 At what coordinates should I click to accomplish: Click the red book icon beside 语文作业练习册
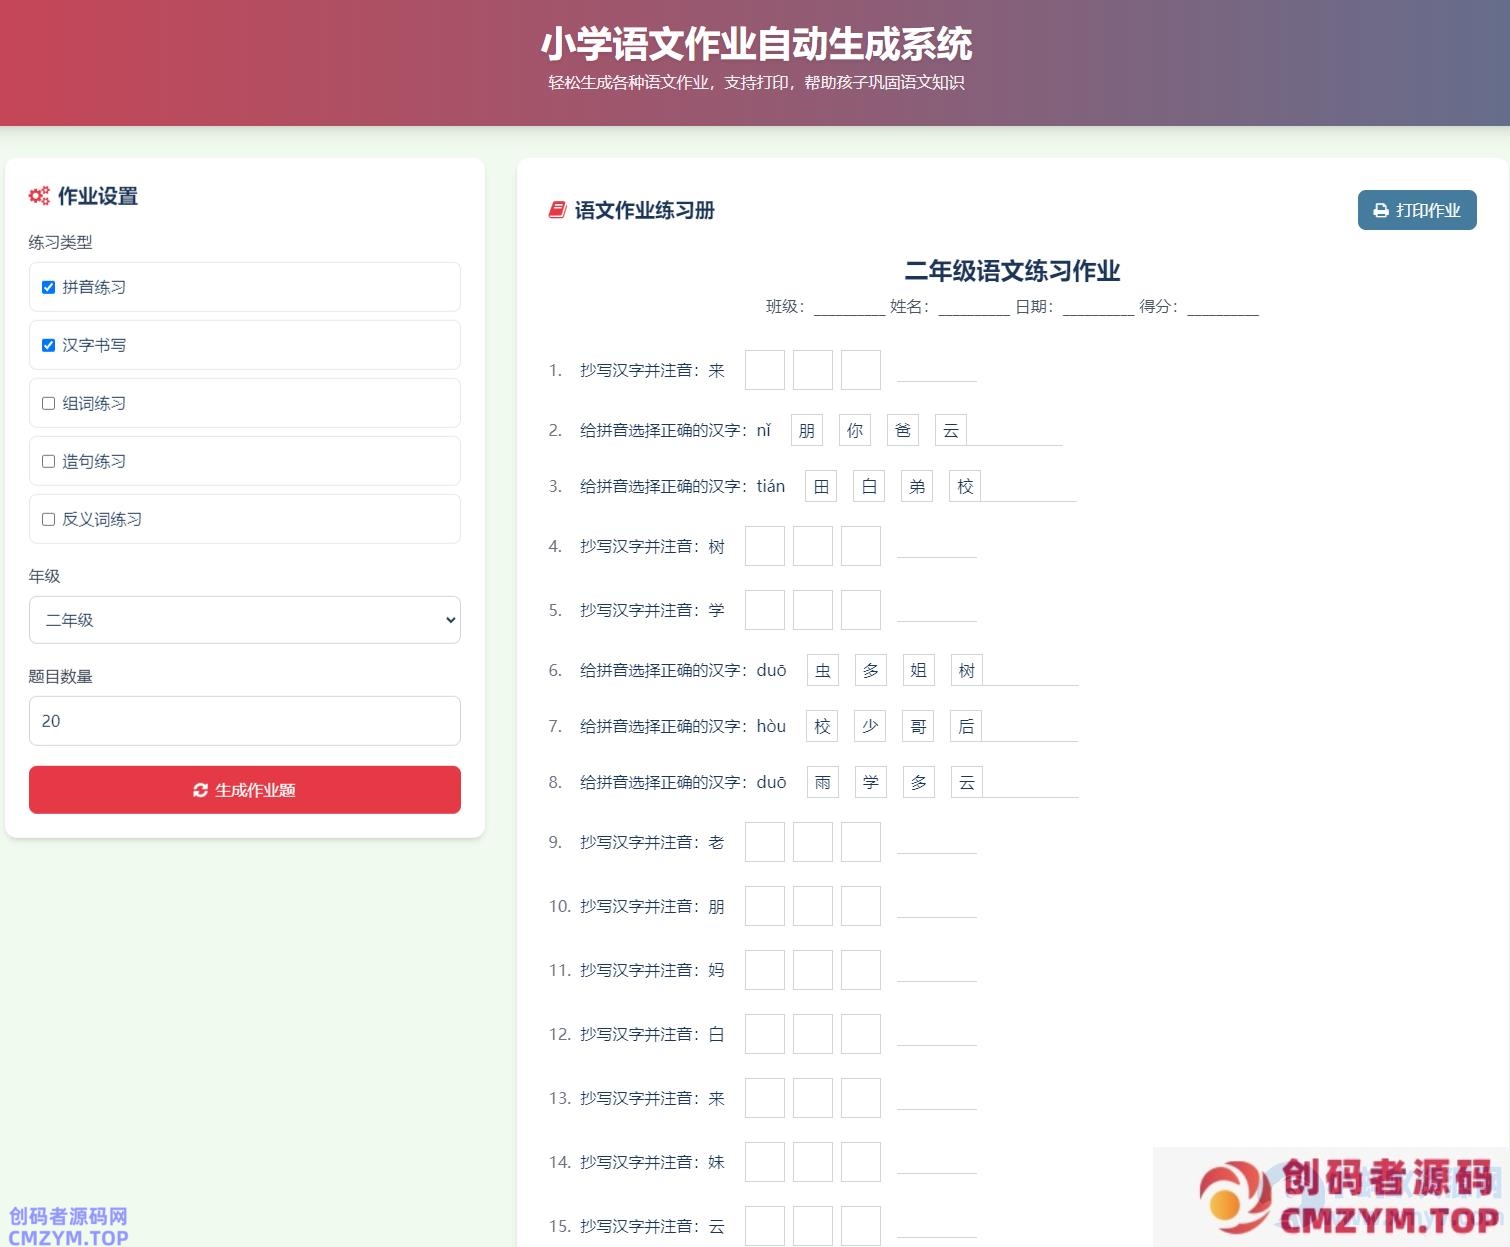pyautogui.click(x=557, y=210)
